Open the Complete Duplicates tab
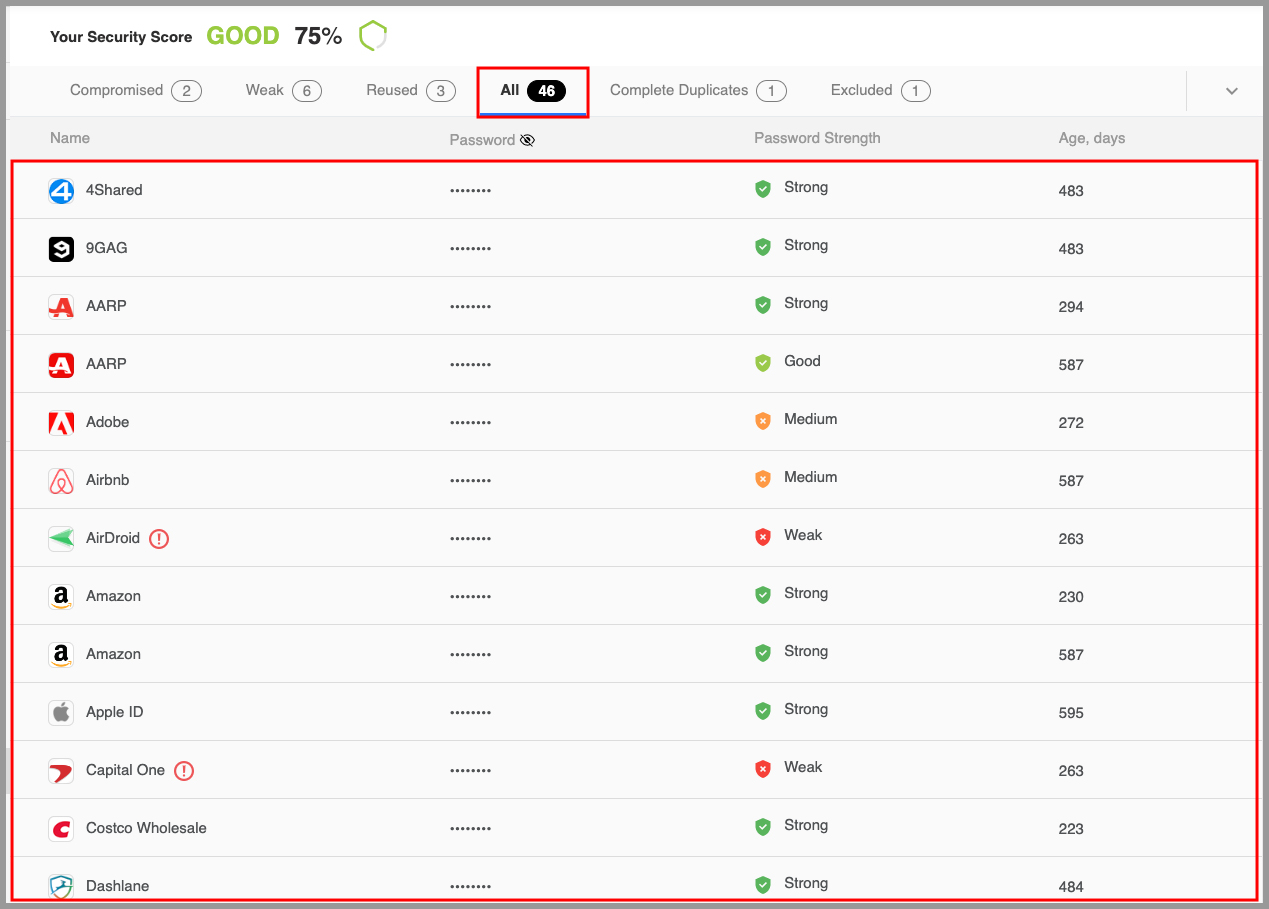 pos(698,90)
